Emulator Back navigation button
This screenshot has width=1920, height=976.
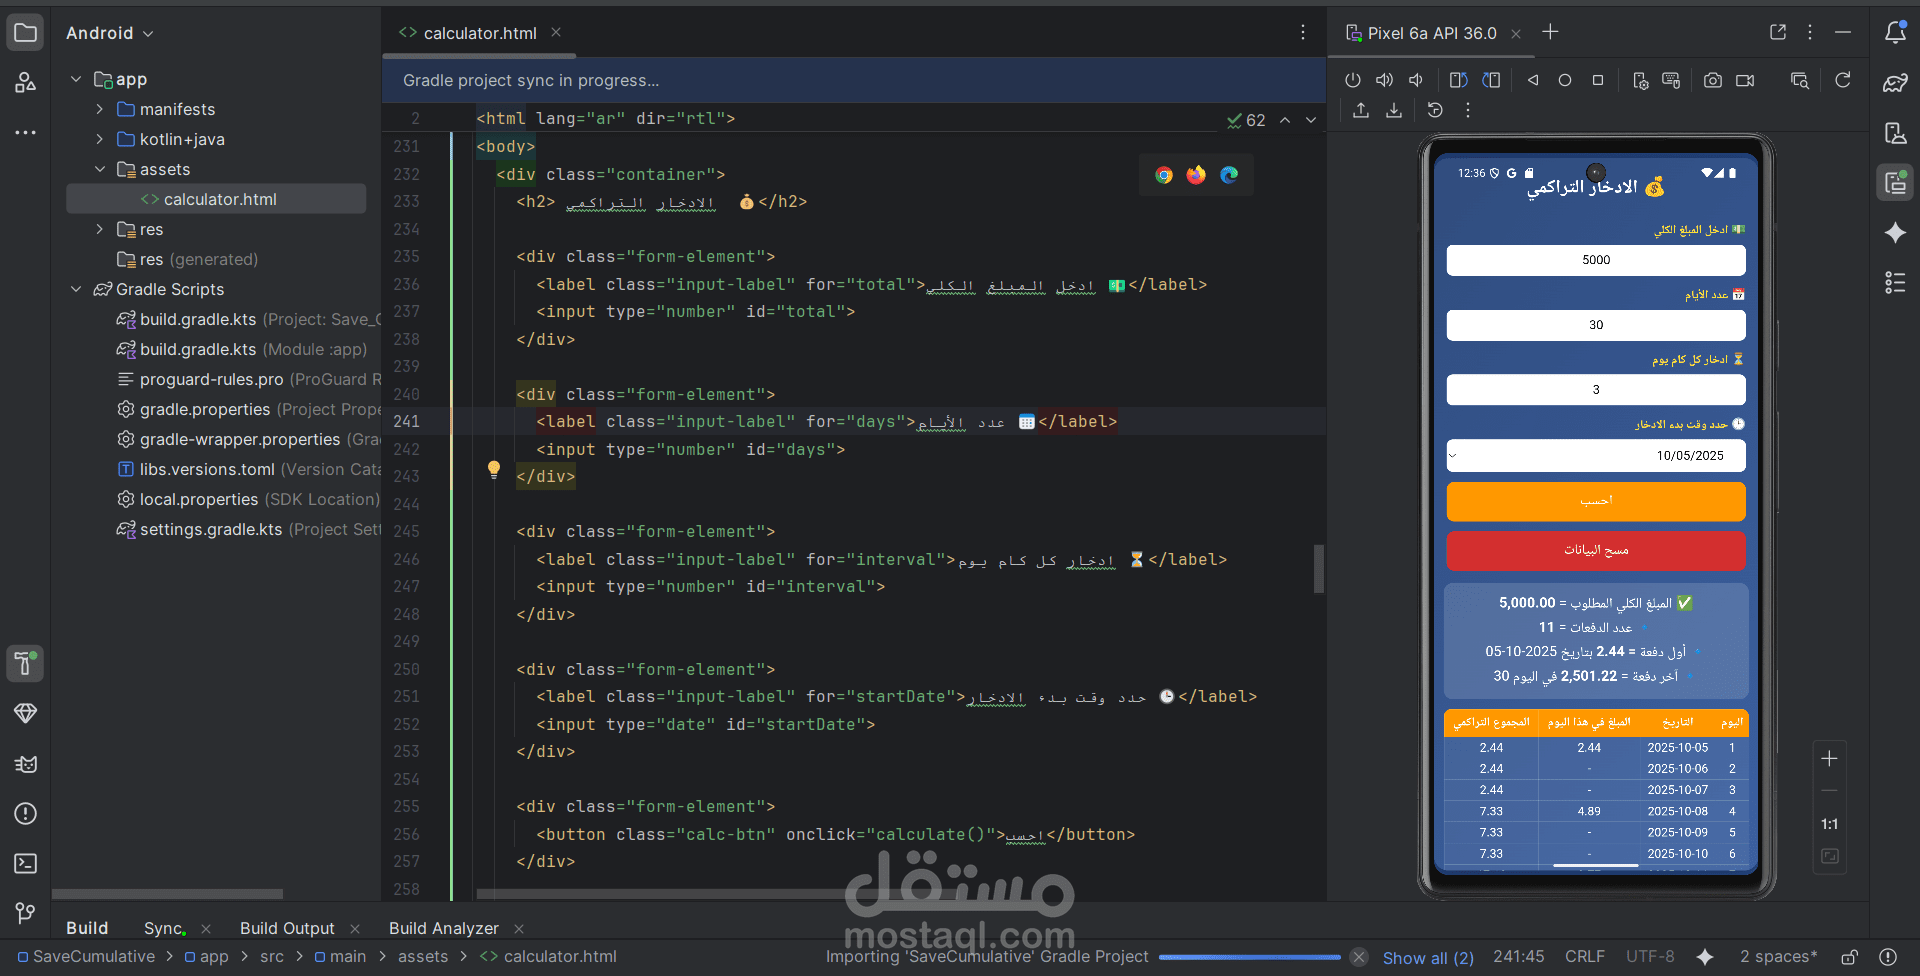tap(1533, 80)
